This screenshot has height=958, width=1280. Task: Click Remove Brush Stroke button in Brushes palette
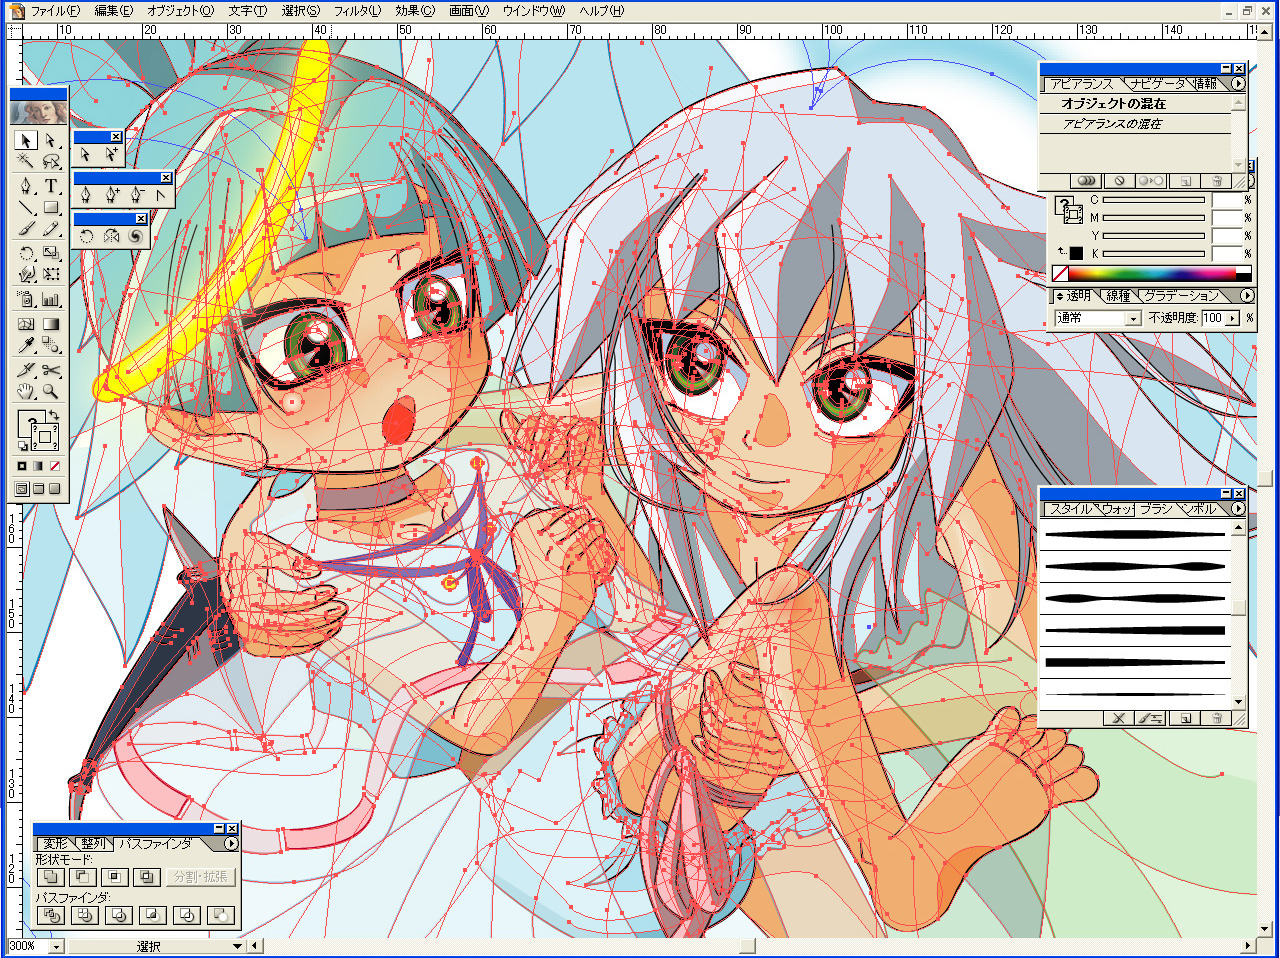[1118, 718]
